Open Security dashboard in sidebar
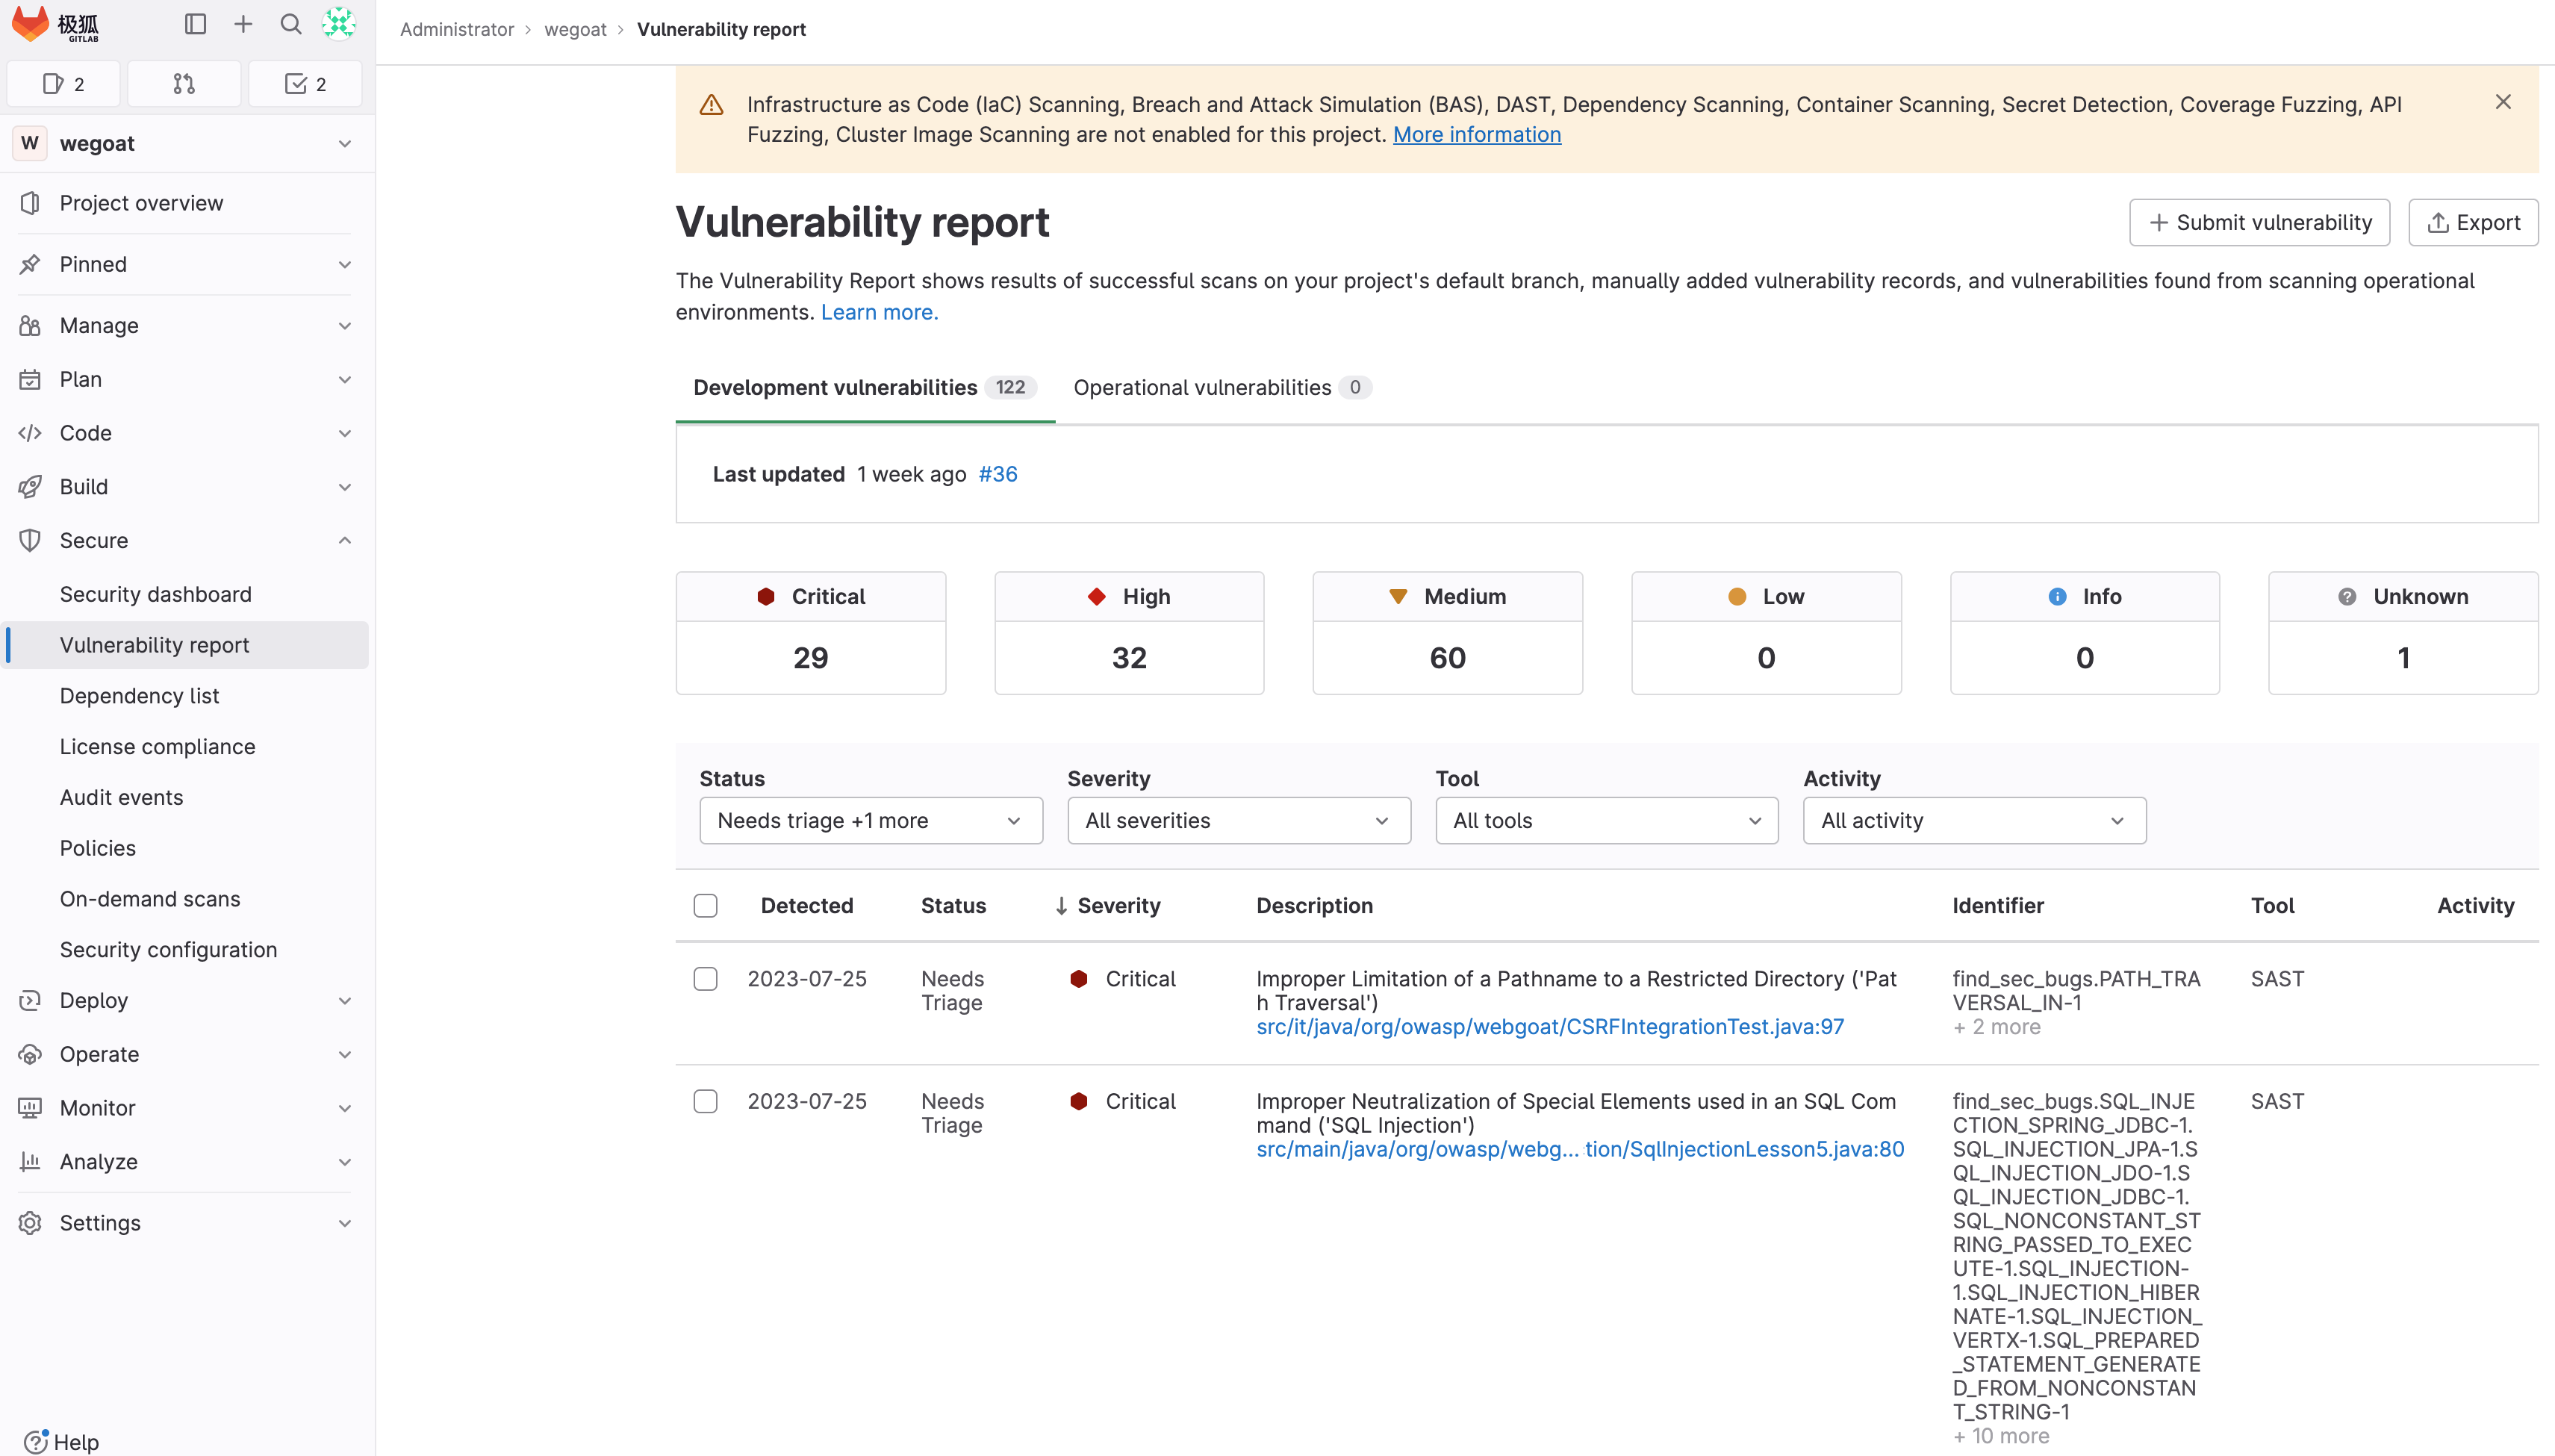Viewport: 2555px width, 1456px height. pos(155,594)
